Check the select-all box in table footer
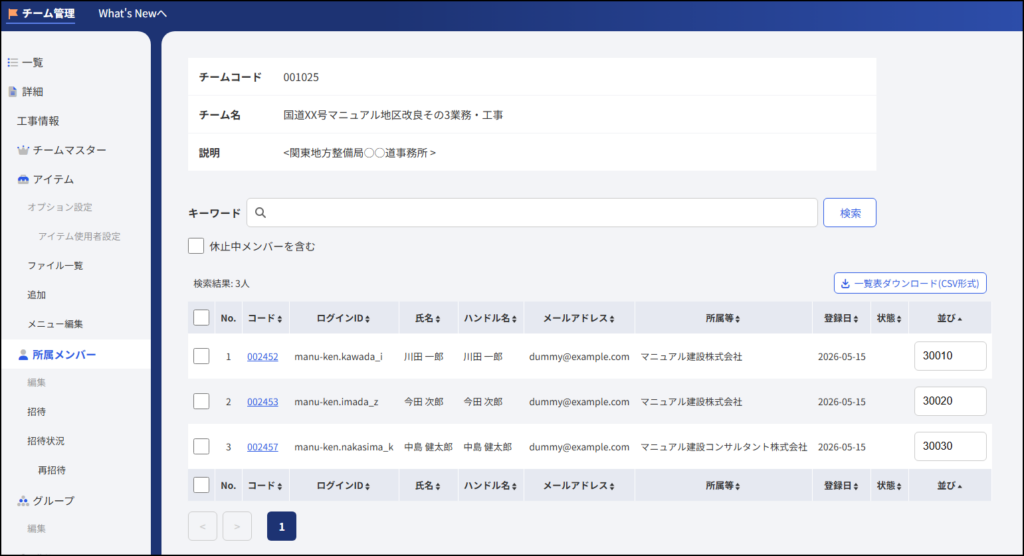Image resolution: width=1024 pixels, height=556 pixels. click(x=201, y=485)
